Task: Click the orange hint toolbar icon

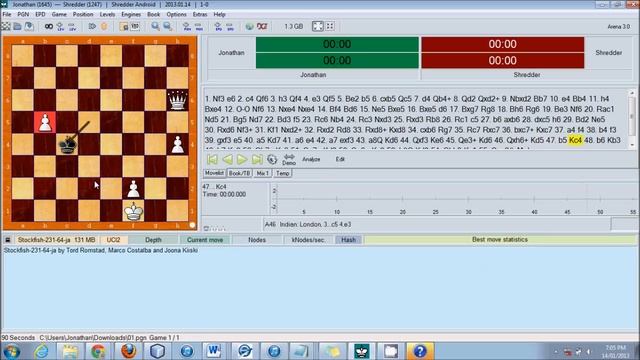Action: pos(104,27)
